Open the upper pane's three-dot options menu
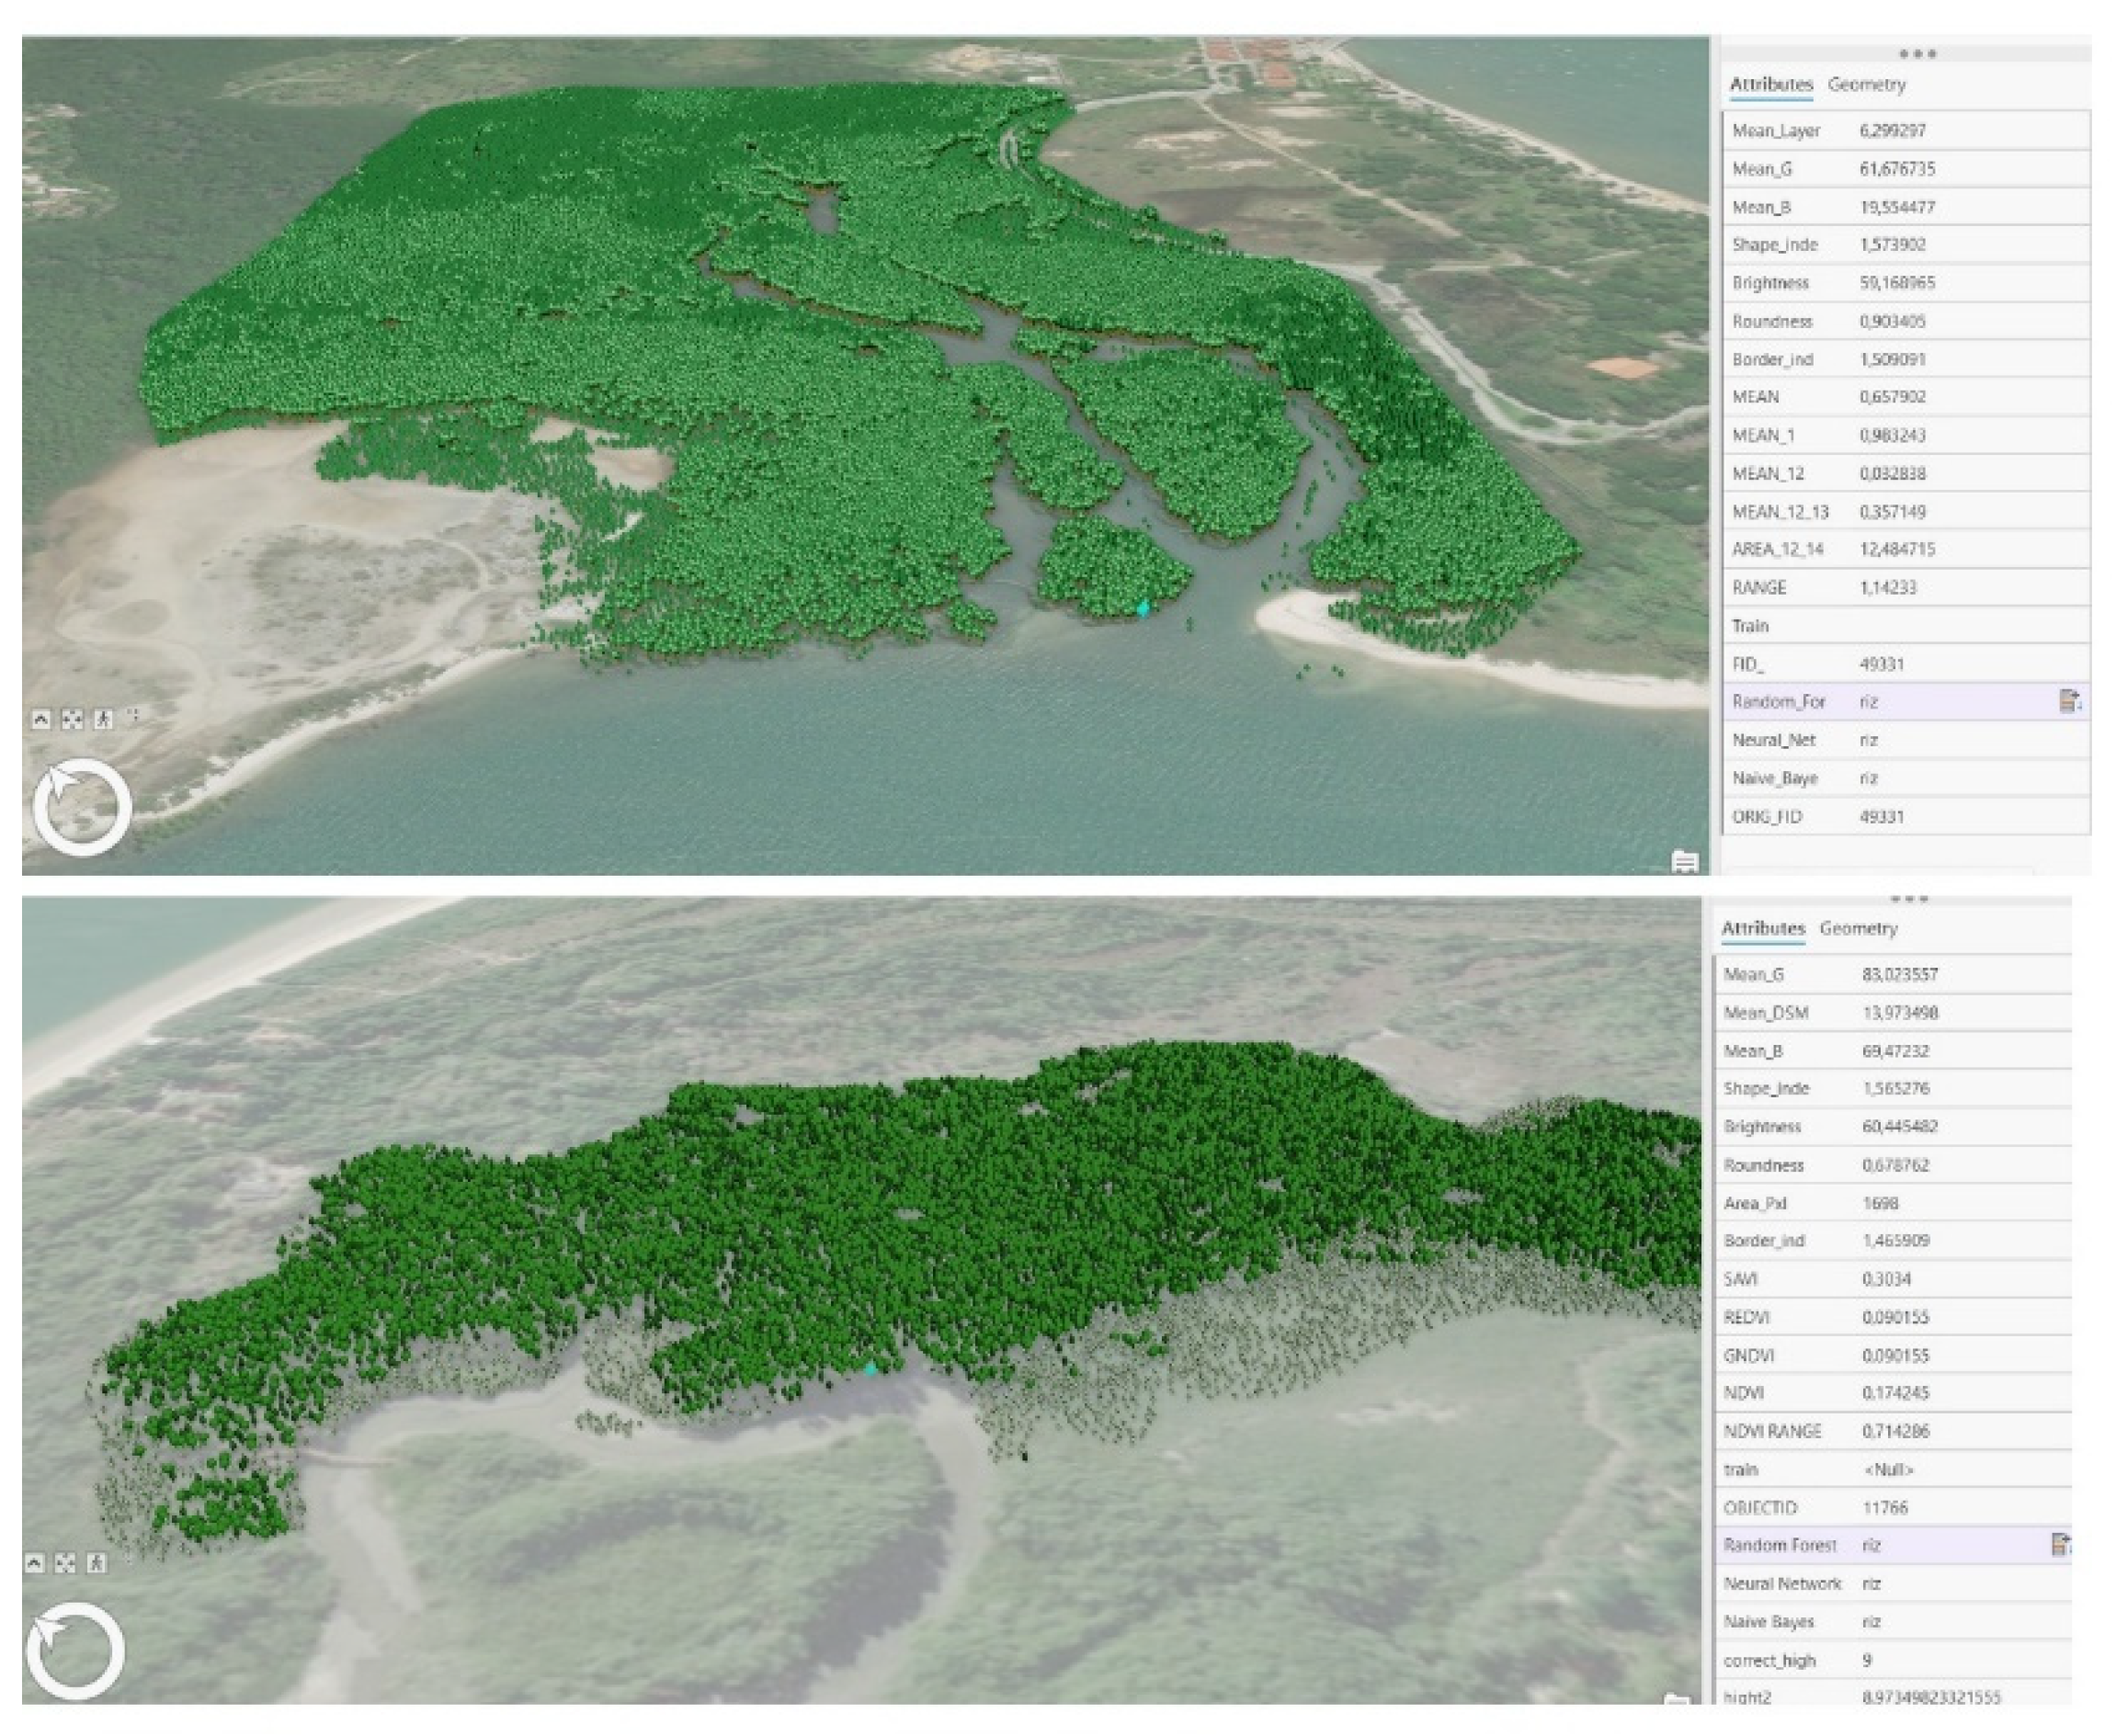 coord(1917,54)
